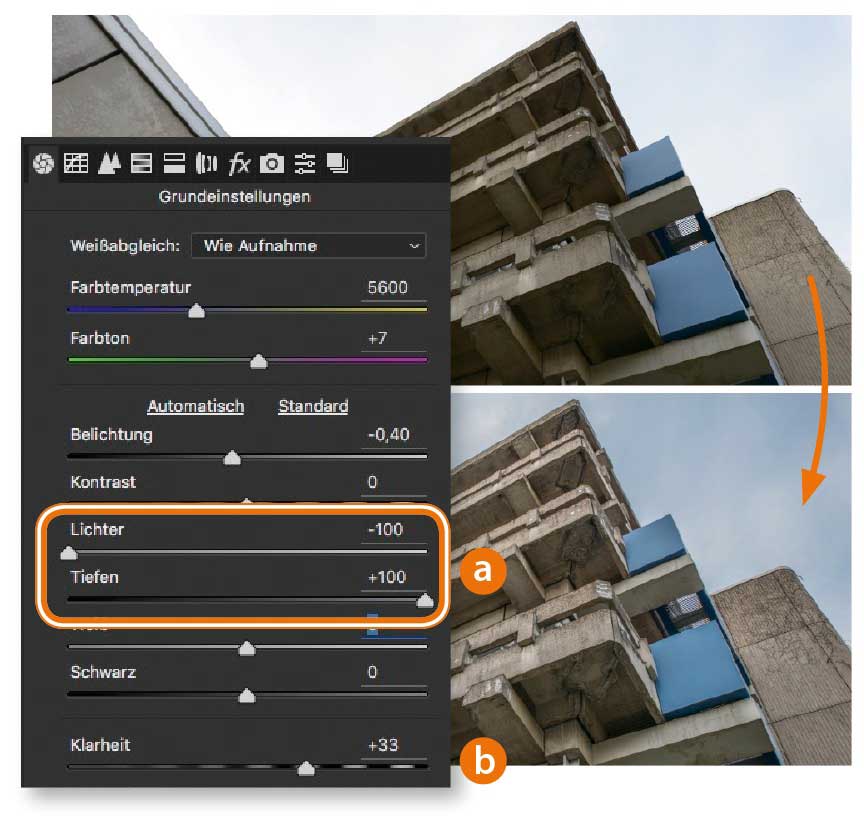Click the Belichtung slider handle
This screenshot has width=864, height=816.
pos(233,457)
